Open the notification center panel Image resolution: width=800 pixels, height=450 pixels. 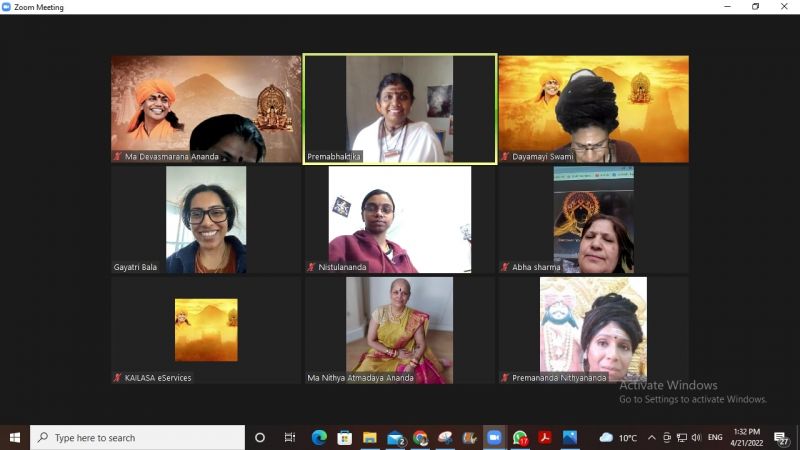781,438
